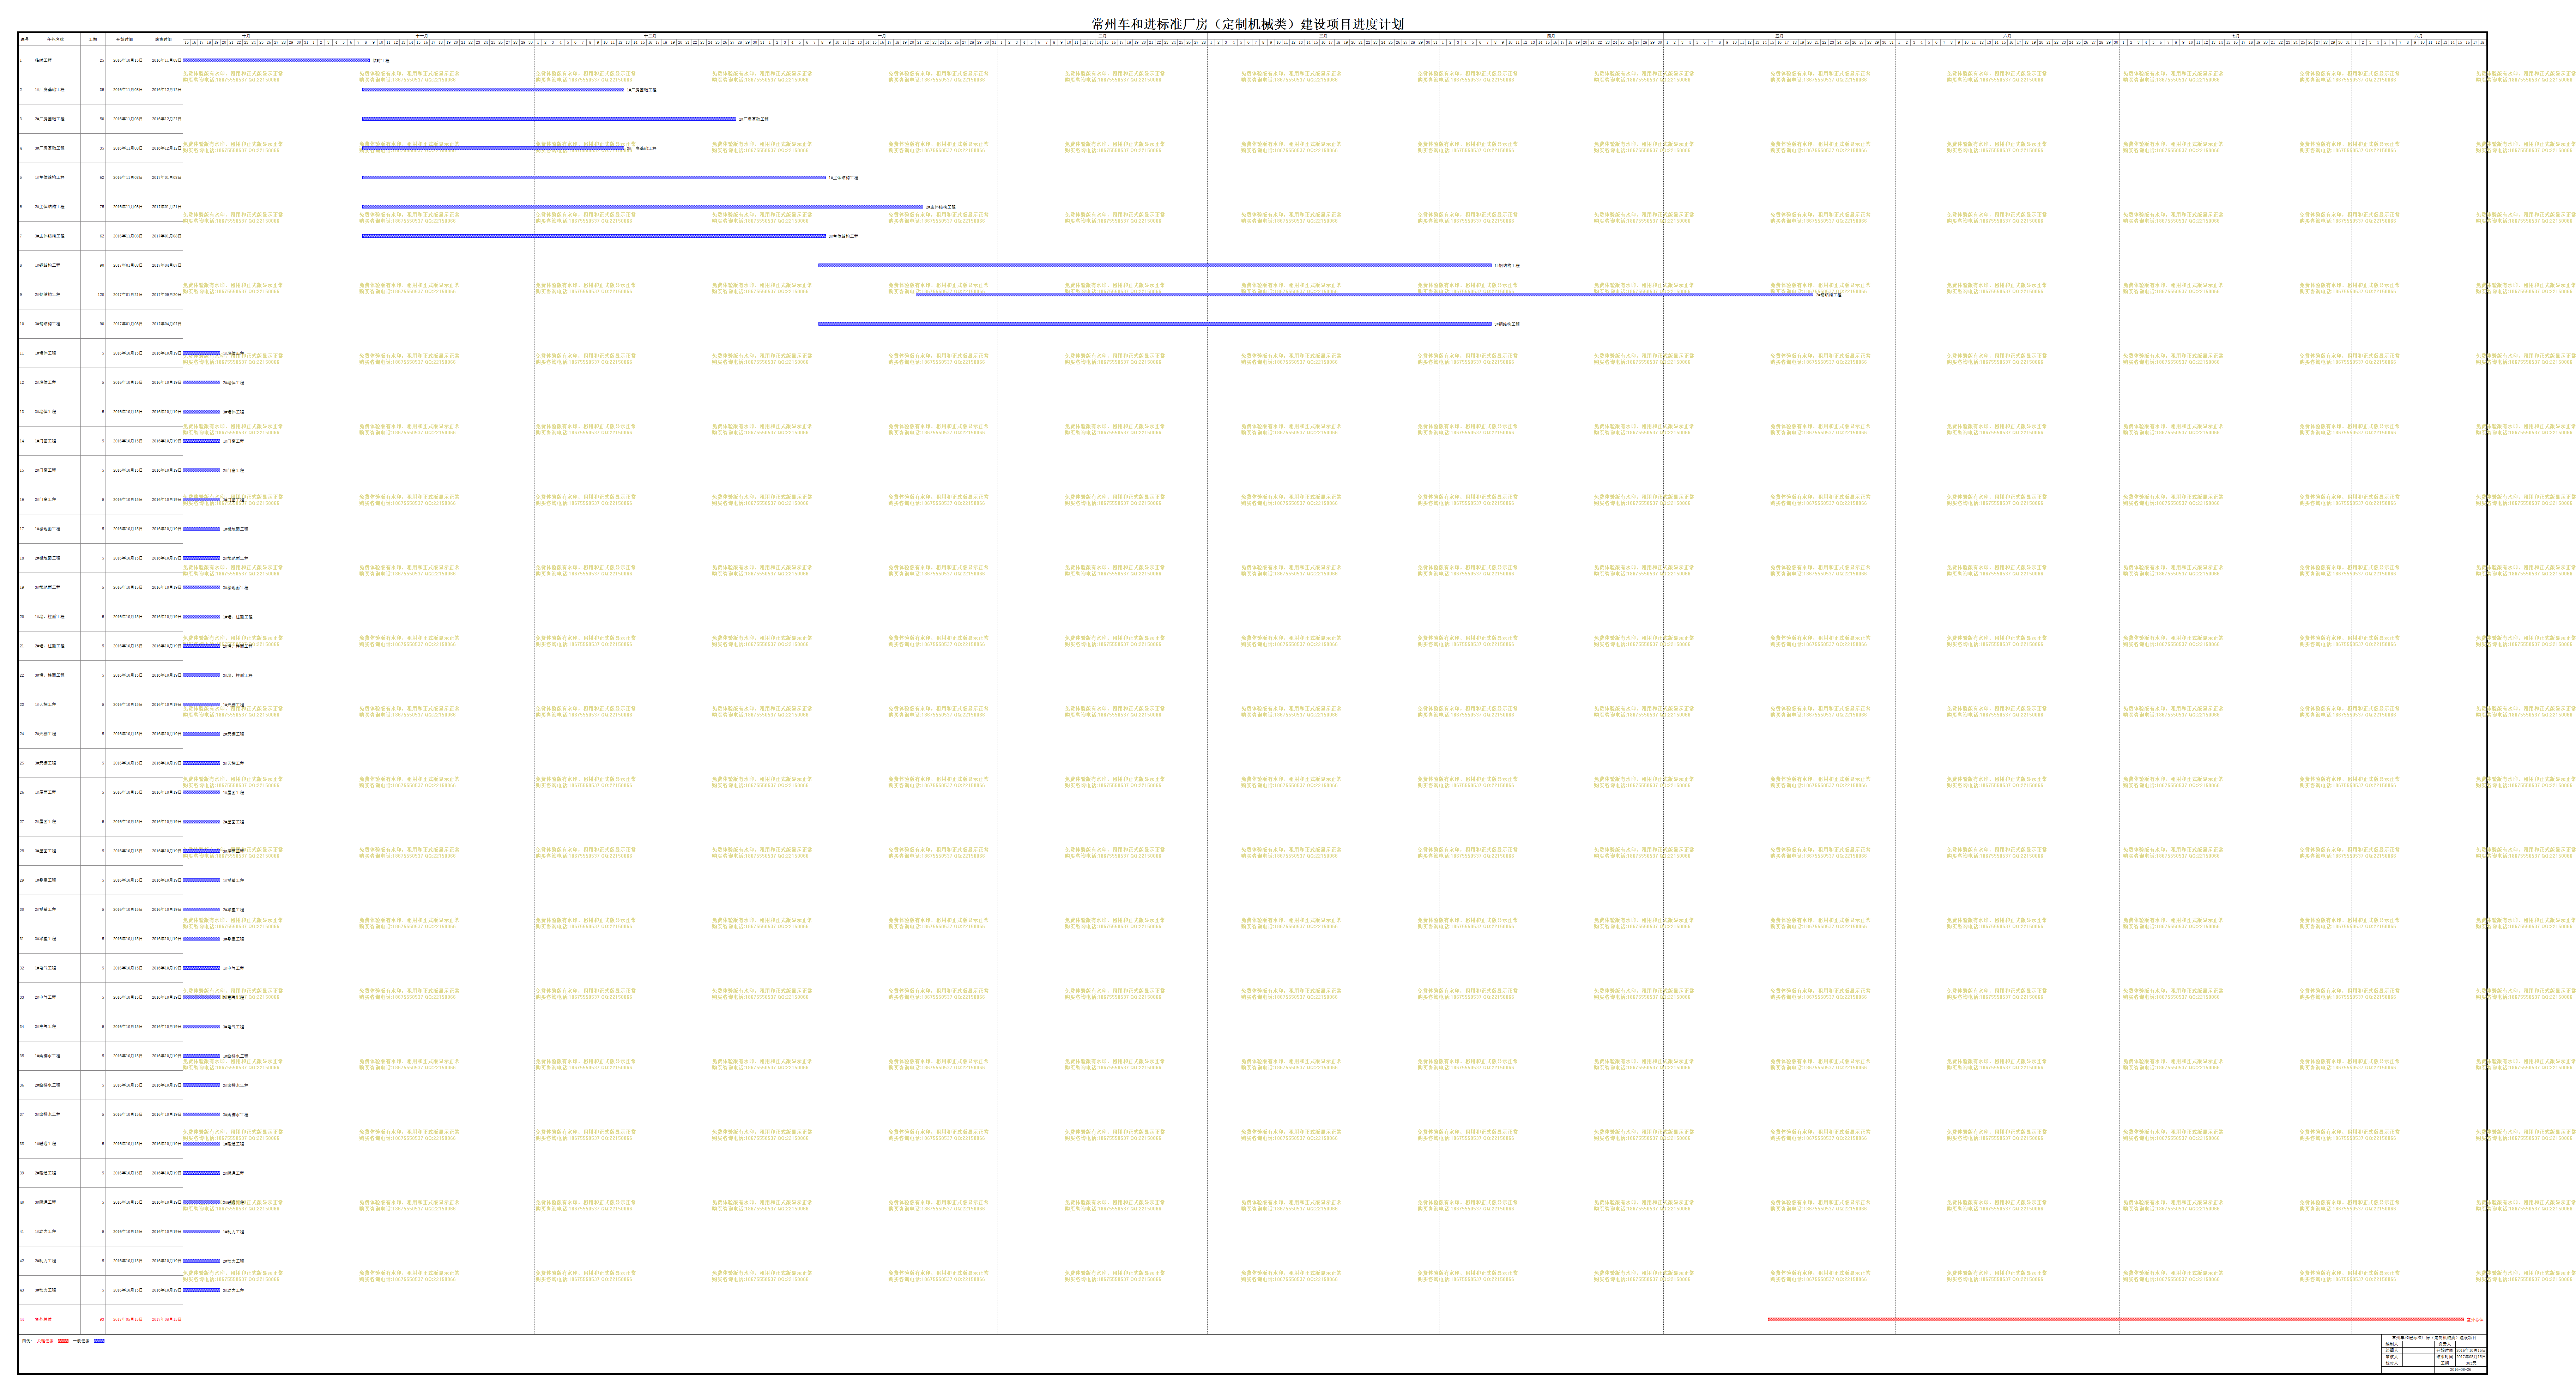Click the 1#墙体工程 task name cell
The height and width of the screenshot is (1391, 2576).
click(56, 353)
